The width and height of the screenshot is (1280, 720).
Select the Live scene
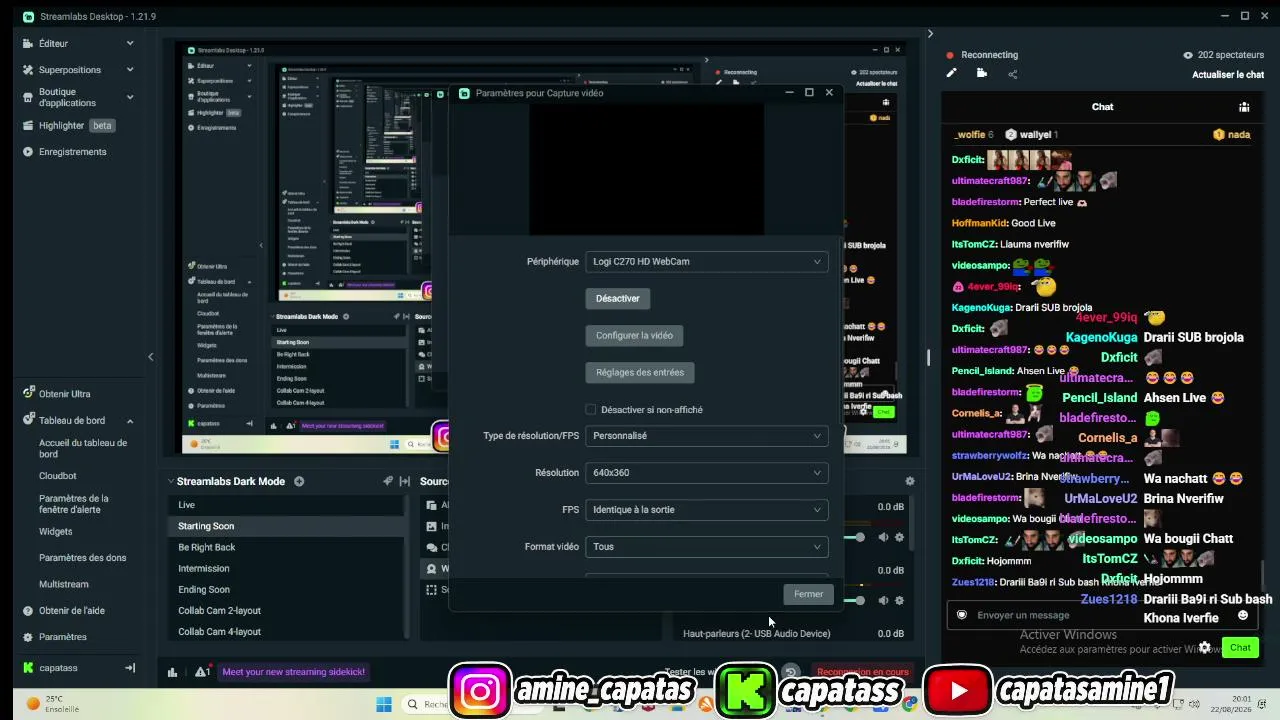click(x=287, y=505)
